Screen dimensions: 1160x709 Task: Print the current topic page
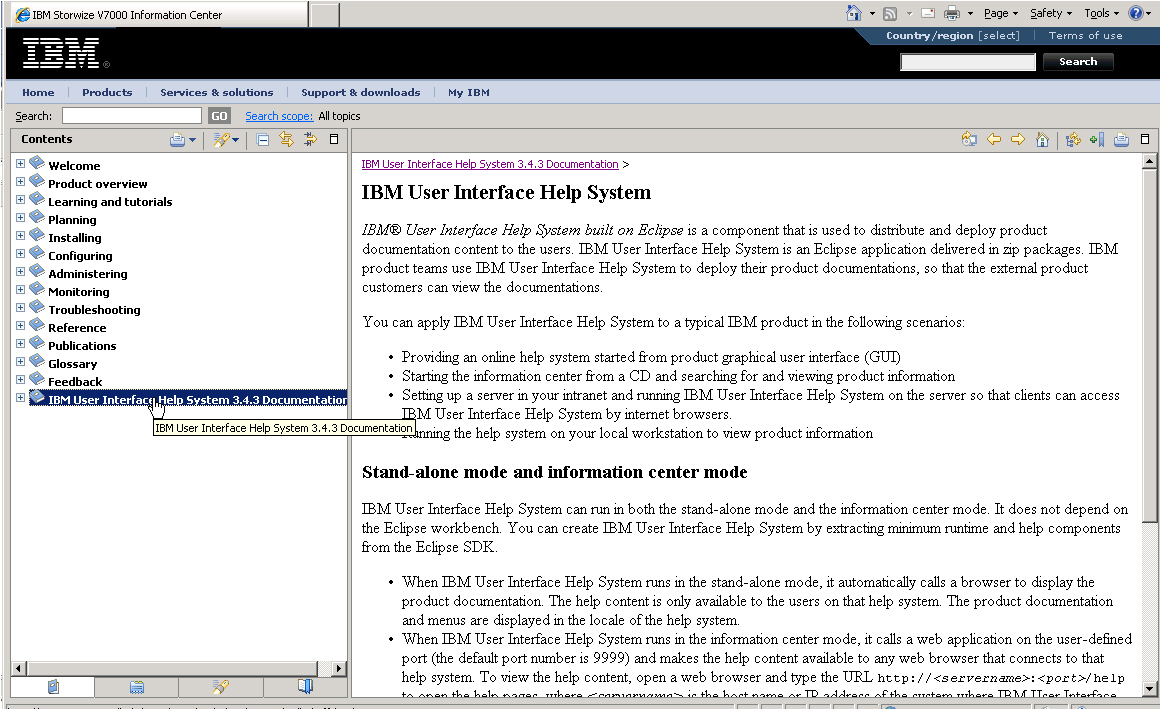(x=1122, y=139)
